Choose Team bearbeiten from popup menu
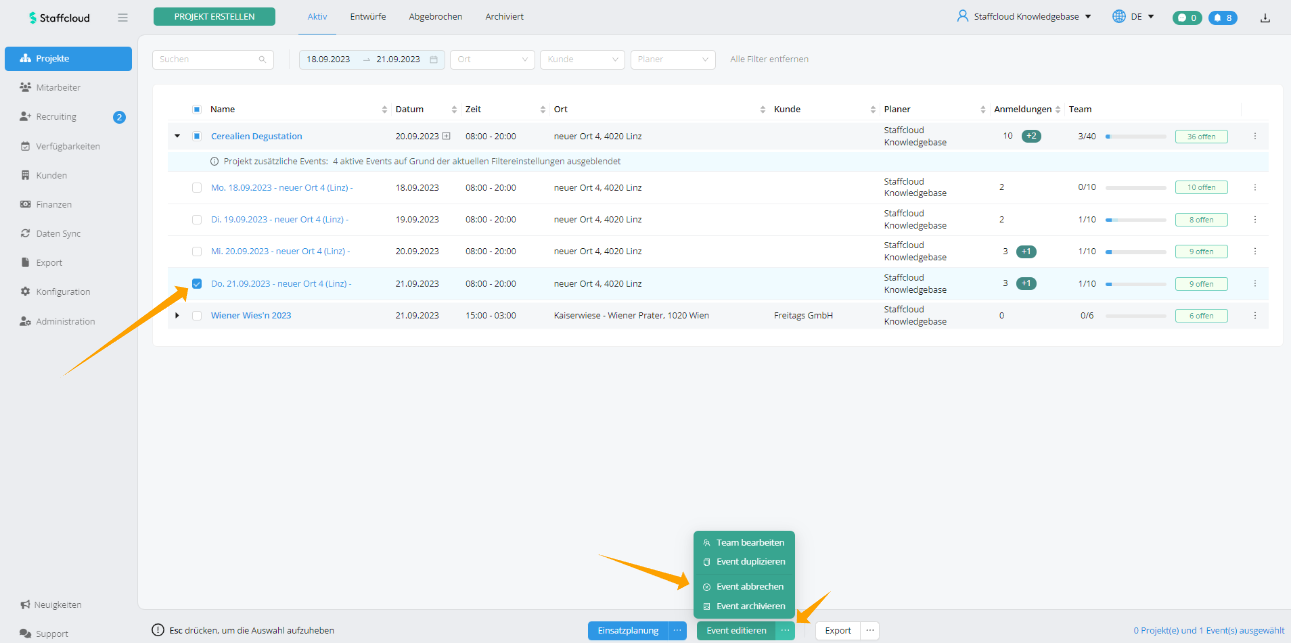Image resolution: width=1291 pixels, height=643 pixels. [743, 543]
